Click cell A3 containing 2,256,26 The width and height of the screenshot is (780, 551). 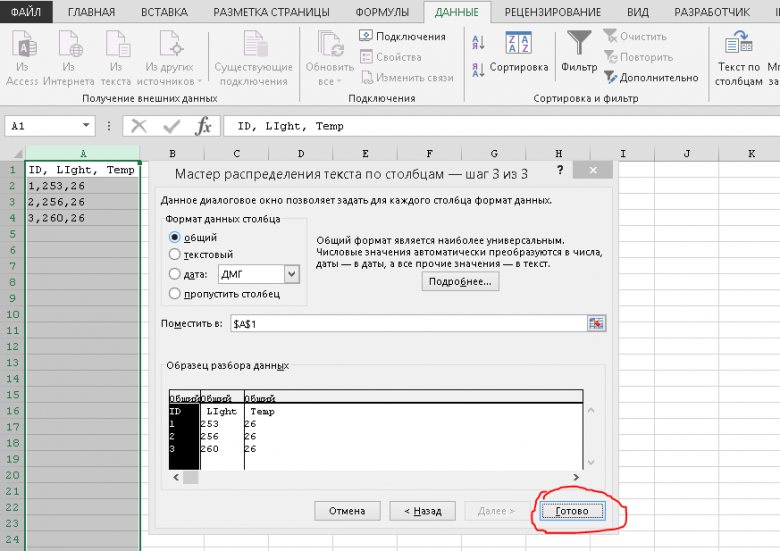(83, 202)
